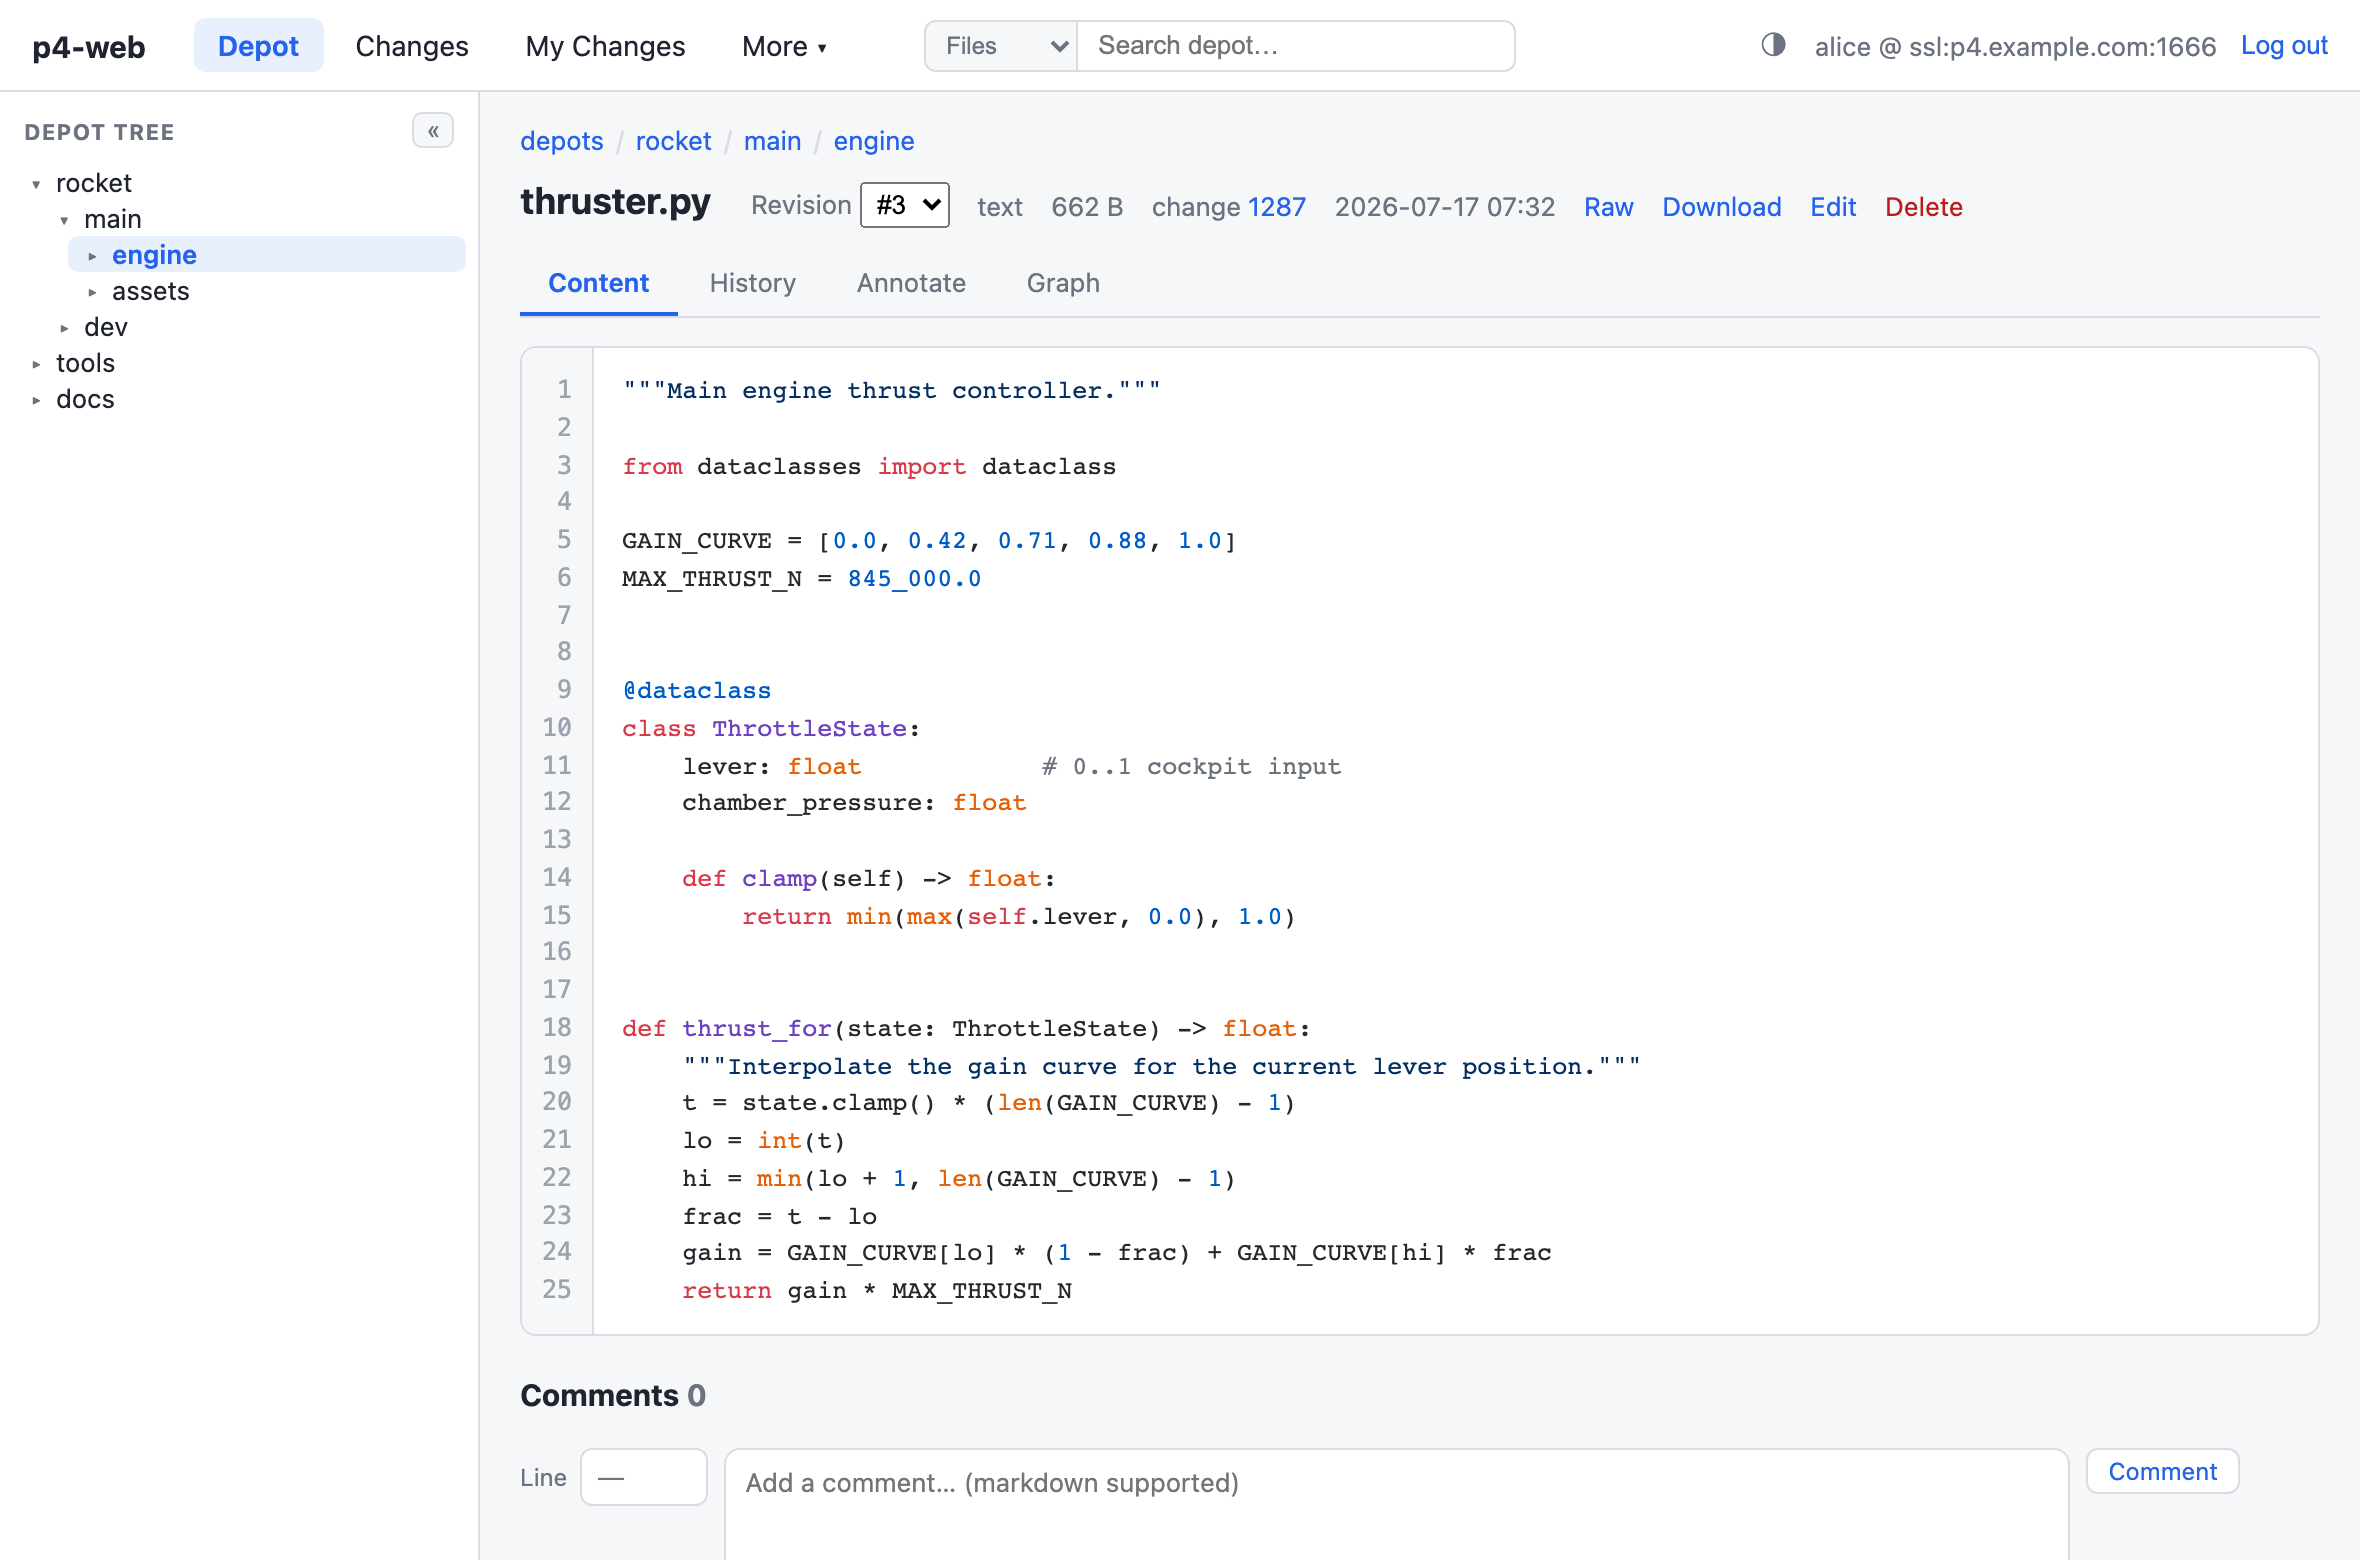The width and height of the screenshot is (2360, 1560).
Task: Open the Files search scope dropdown
Action: 1001,46
